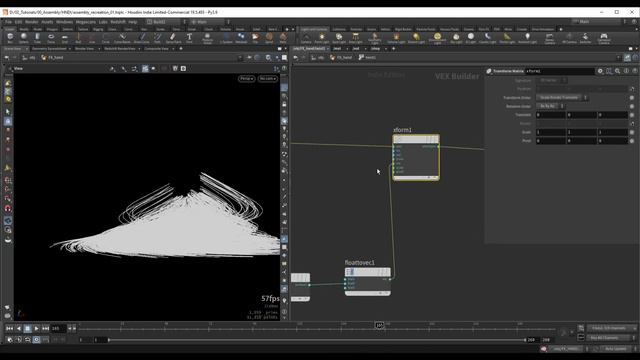Add a Caustic Light from the shelf

tap(487, 38)
